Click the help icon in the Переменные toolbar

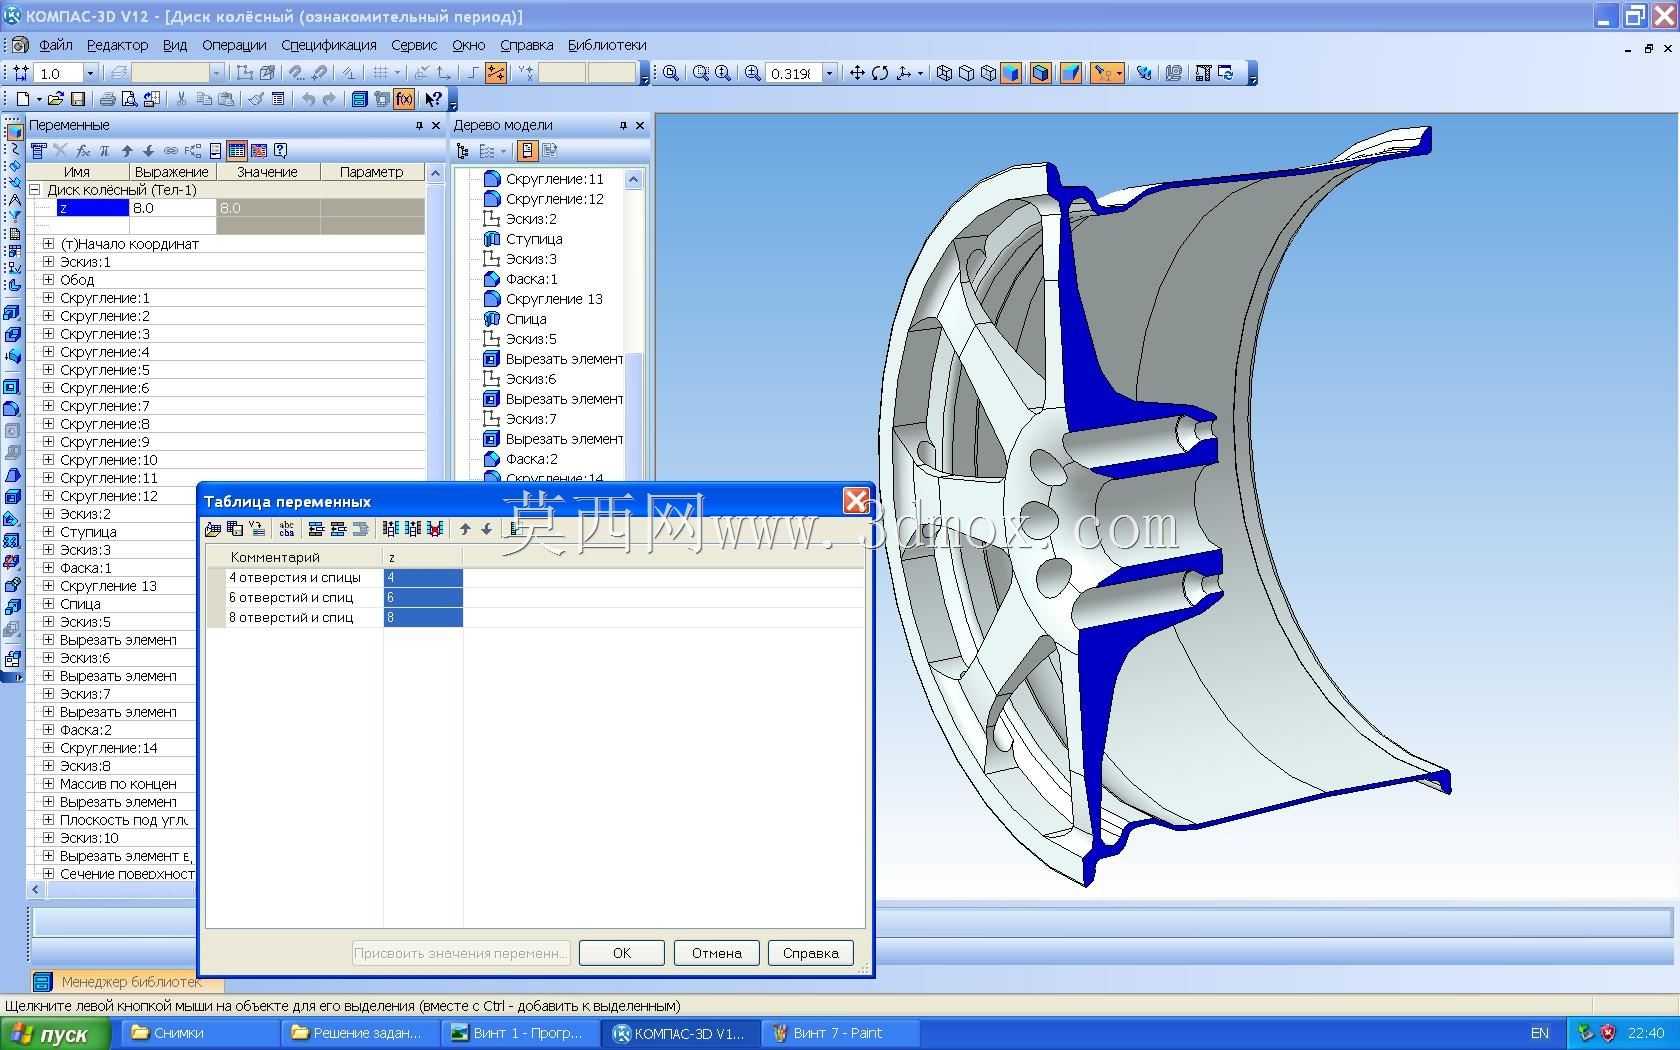pyautogui.click(x=281, y=151)
